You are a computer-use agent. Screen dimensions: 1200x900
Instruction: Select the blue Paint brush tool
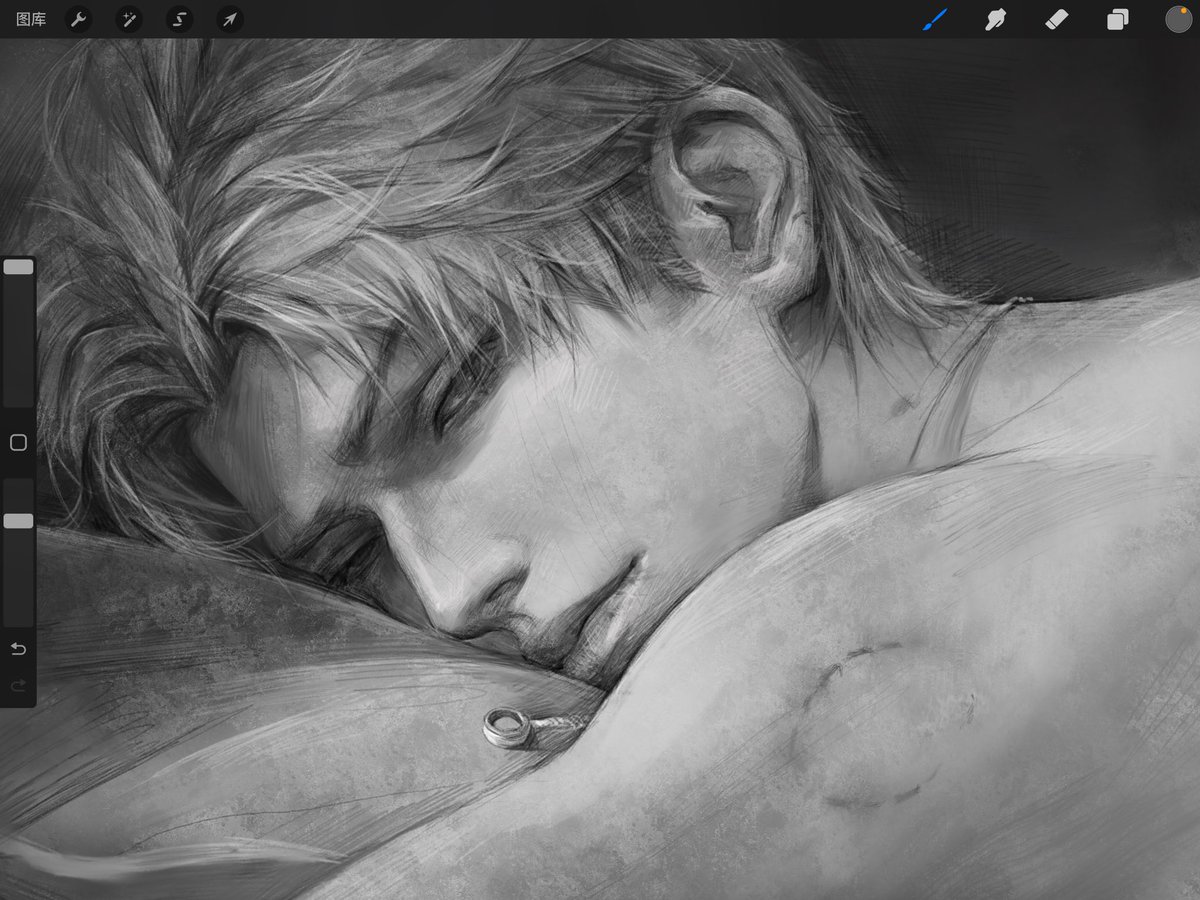pyautogui.click(x=934, y=19)
